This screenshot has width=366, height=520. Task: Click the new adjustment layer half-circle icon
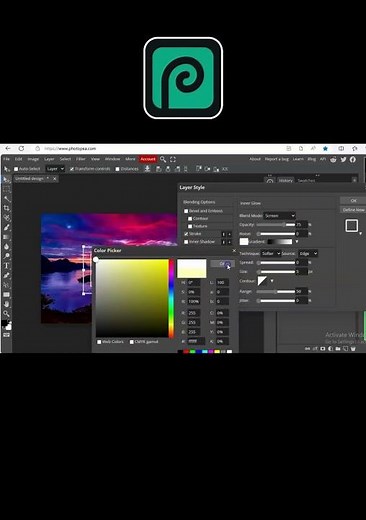coord(330,349)
